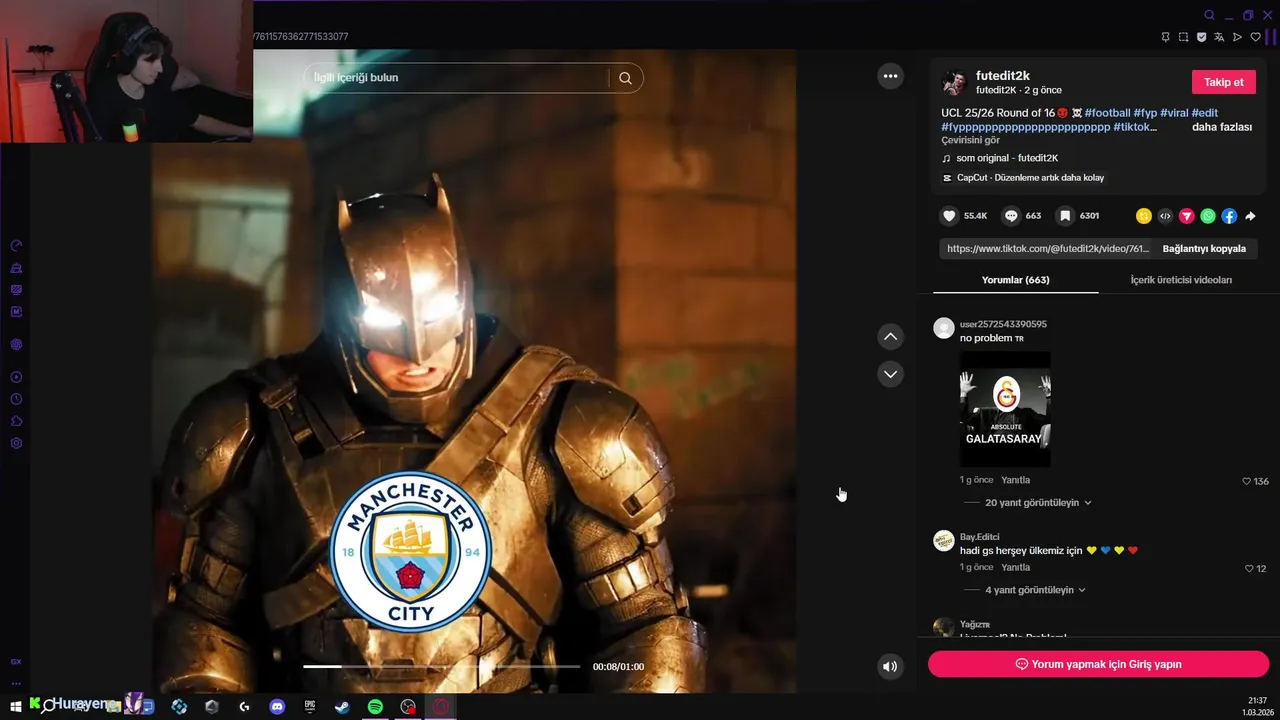Open Spotify from the taskbar
This screenshot has height=720, width=1280.
[375, 706]
